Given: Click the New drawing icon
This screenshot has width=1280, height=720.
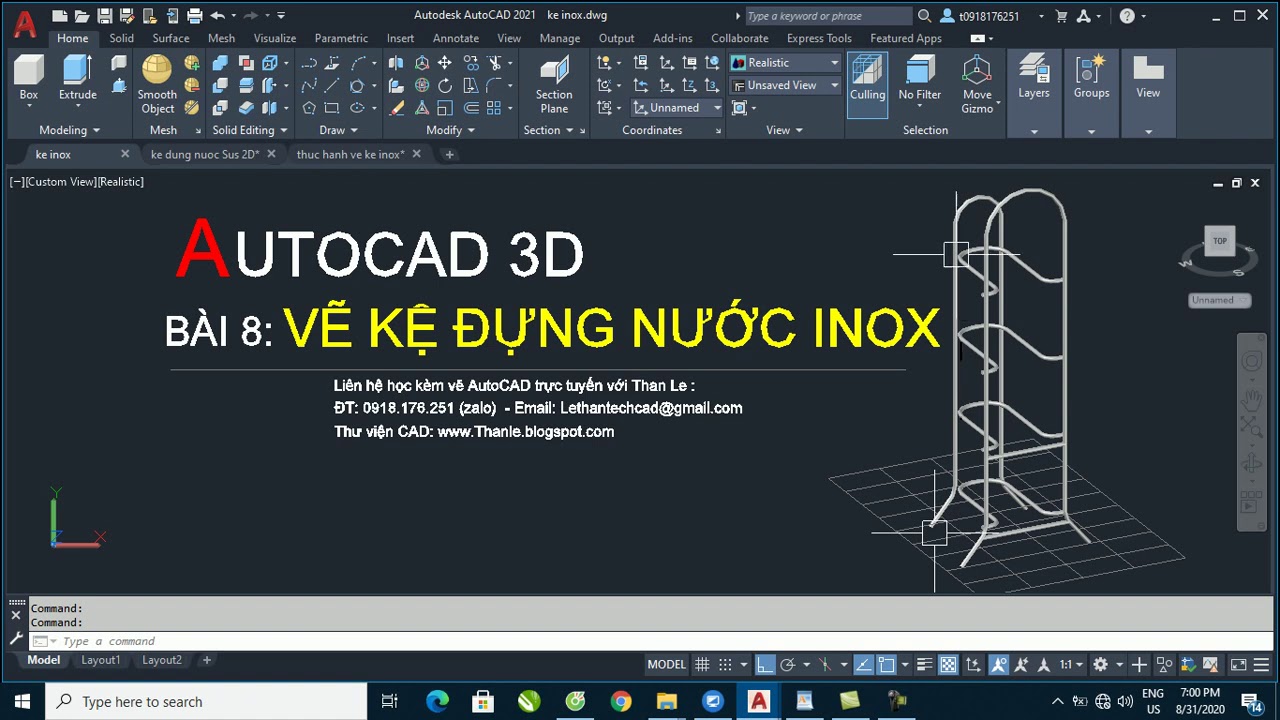Looking at the screenshot, I should [59, 15].
